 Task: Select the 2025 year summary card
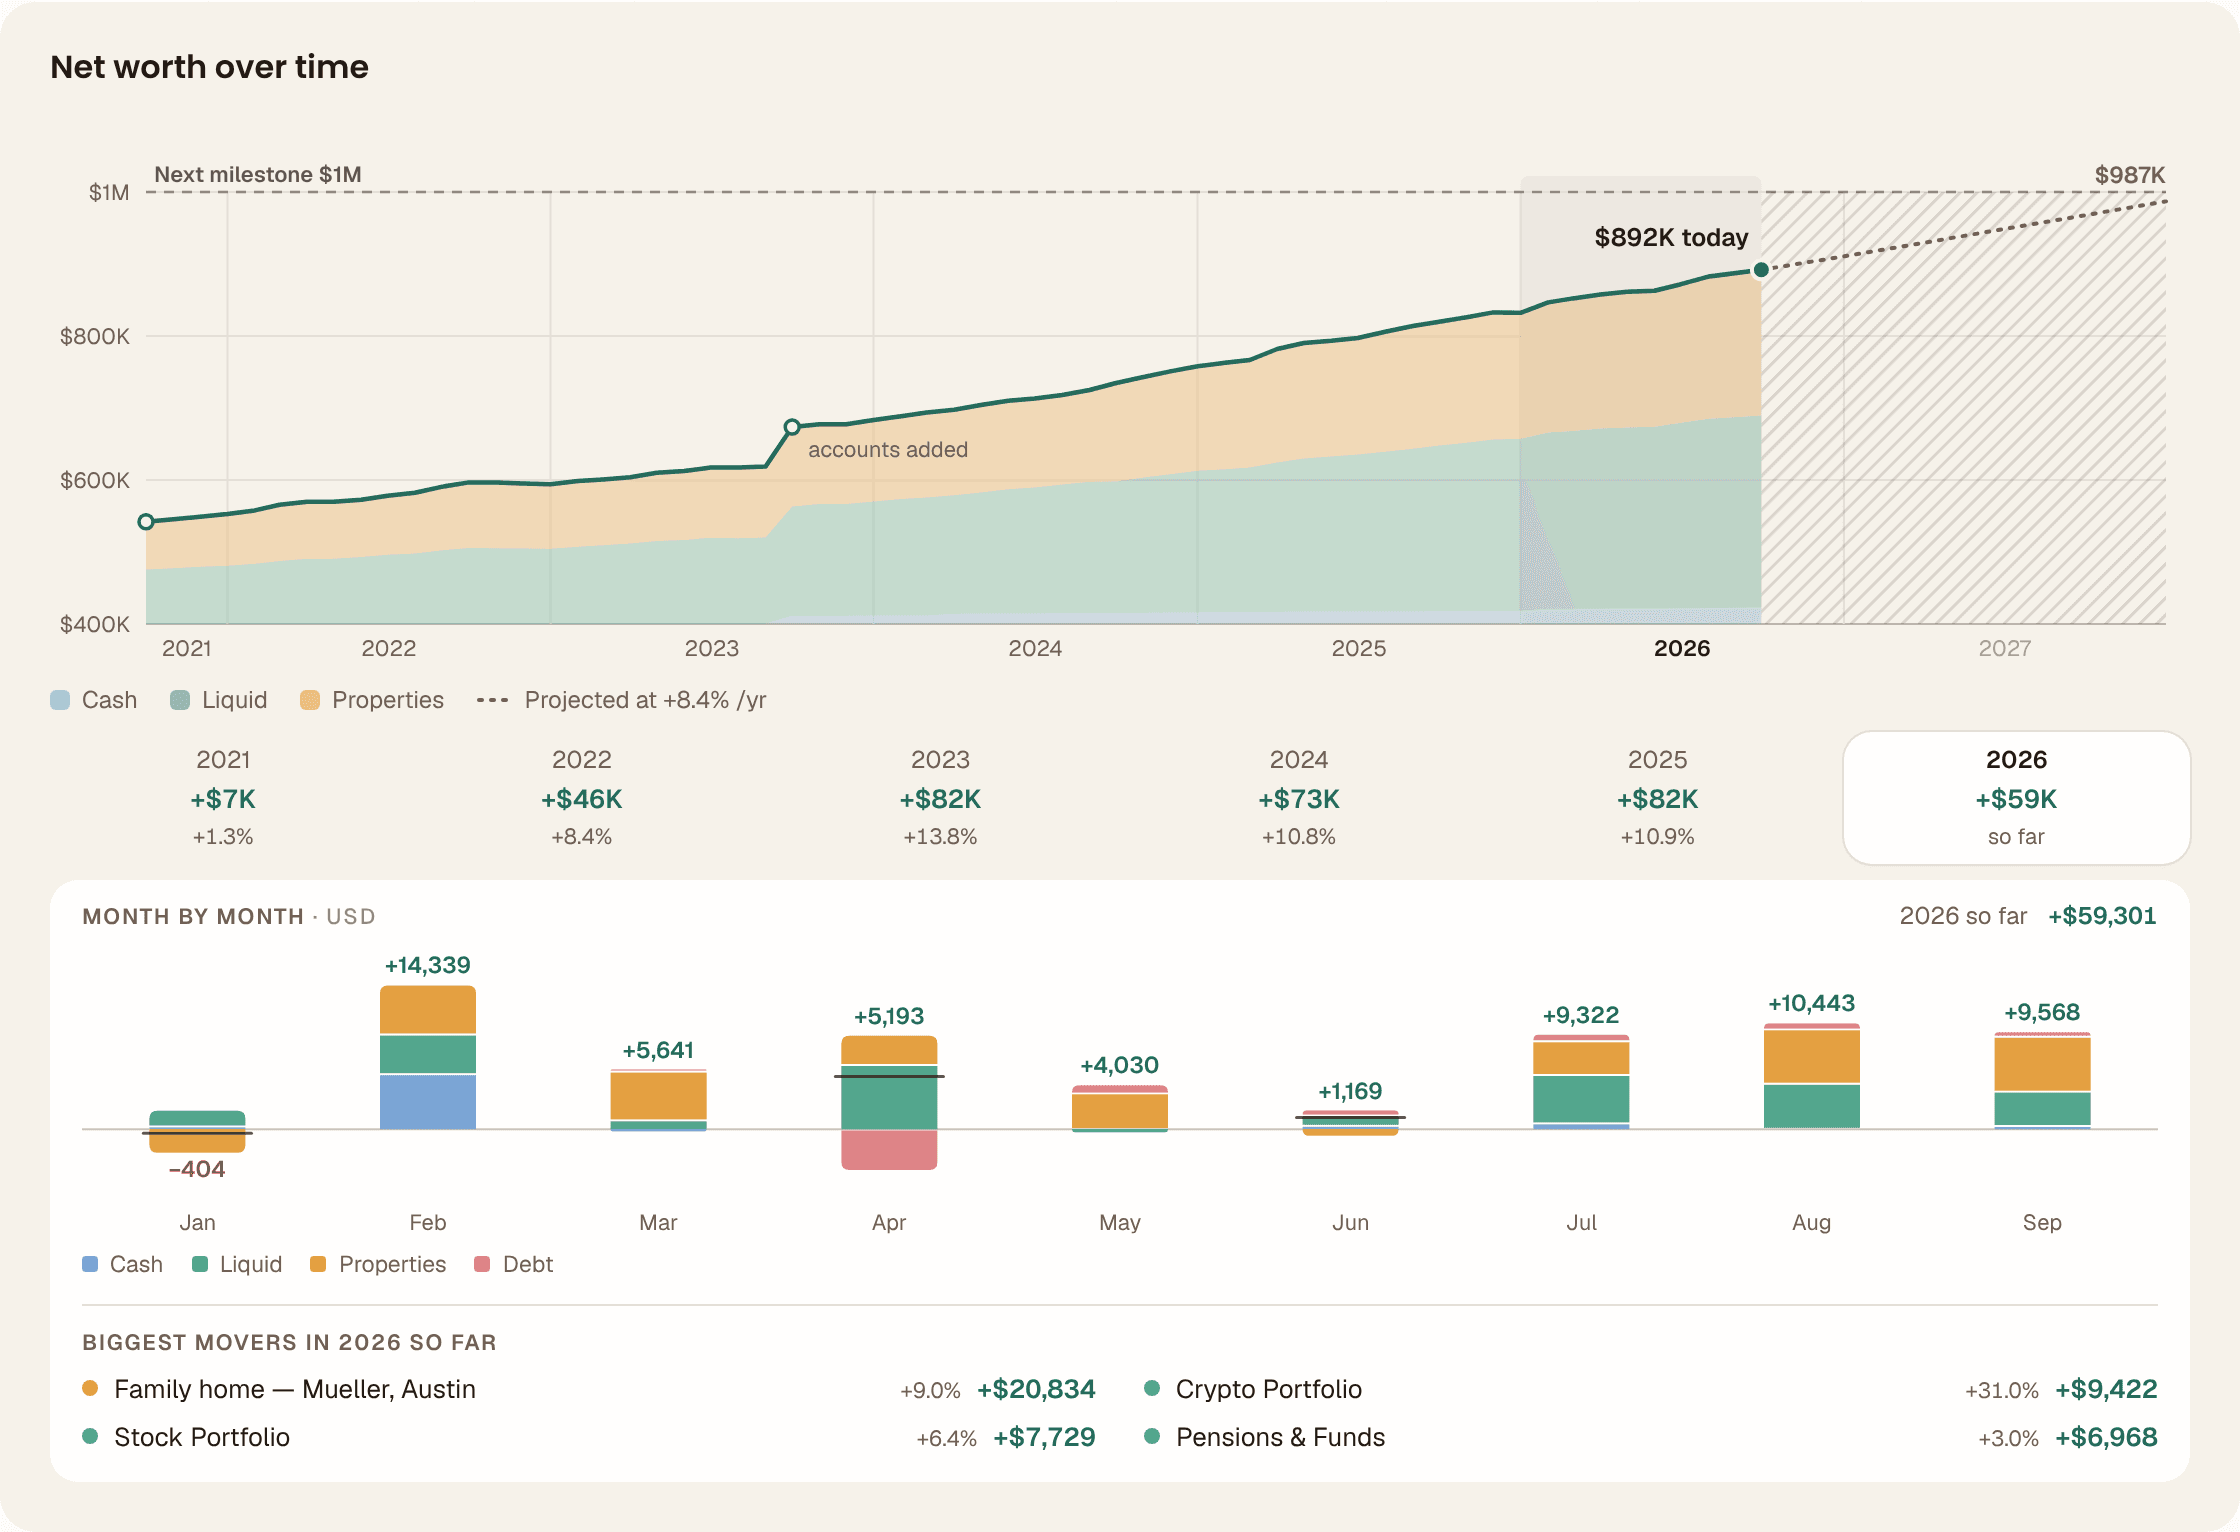(x=1658, y=797)
